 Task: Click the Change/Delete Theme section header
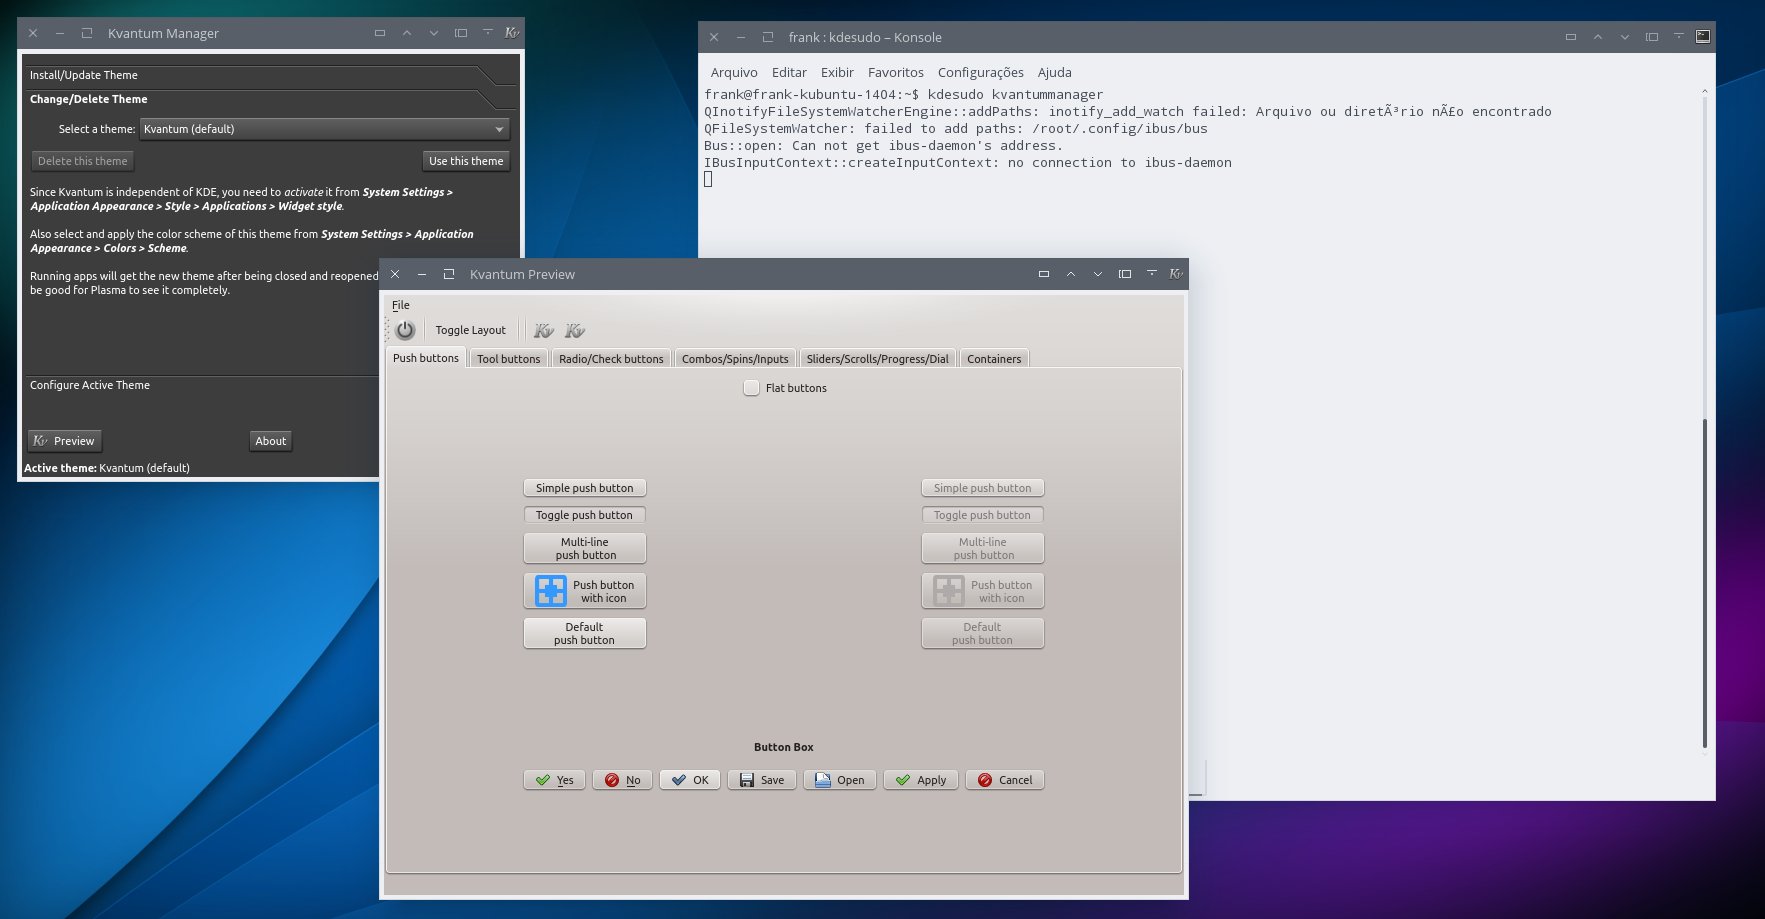pos(270,99)
